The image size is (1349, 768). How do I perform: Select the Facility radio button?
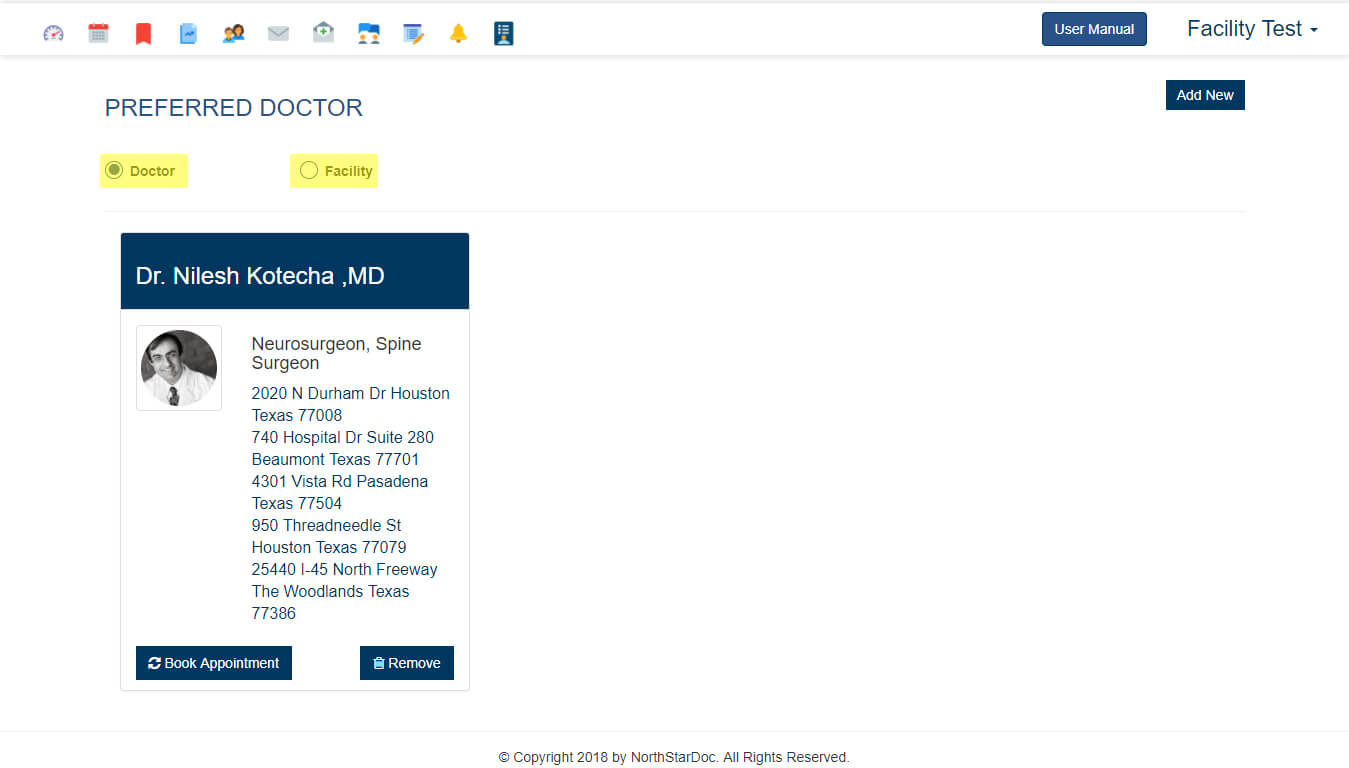coord(309,170)
